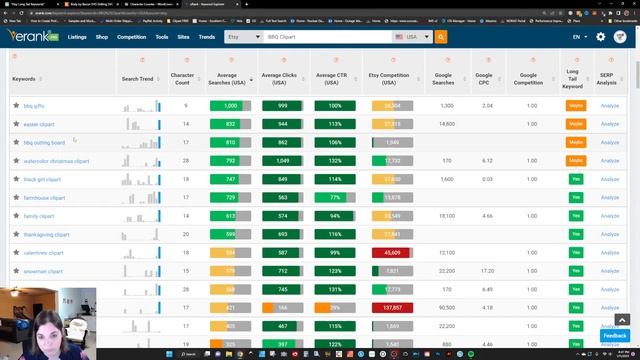640x360 pixels.
Task: Click the BBQ Clipart search input field
Action: pos(328,37)
